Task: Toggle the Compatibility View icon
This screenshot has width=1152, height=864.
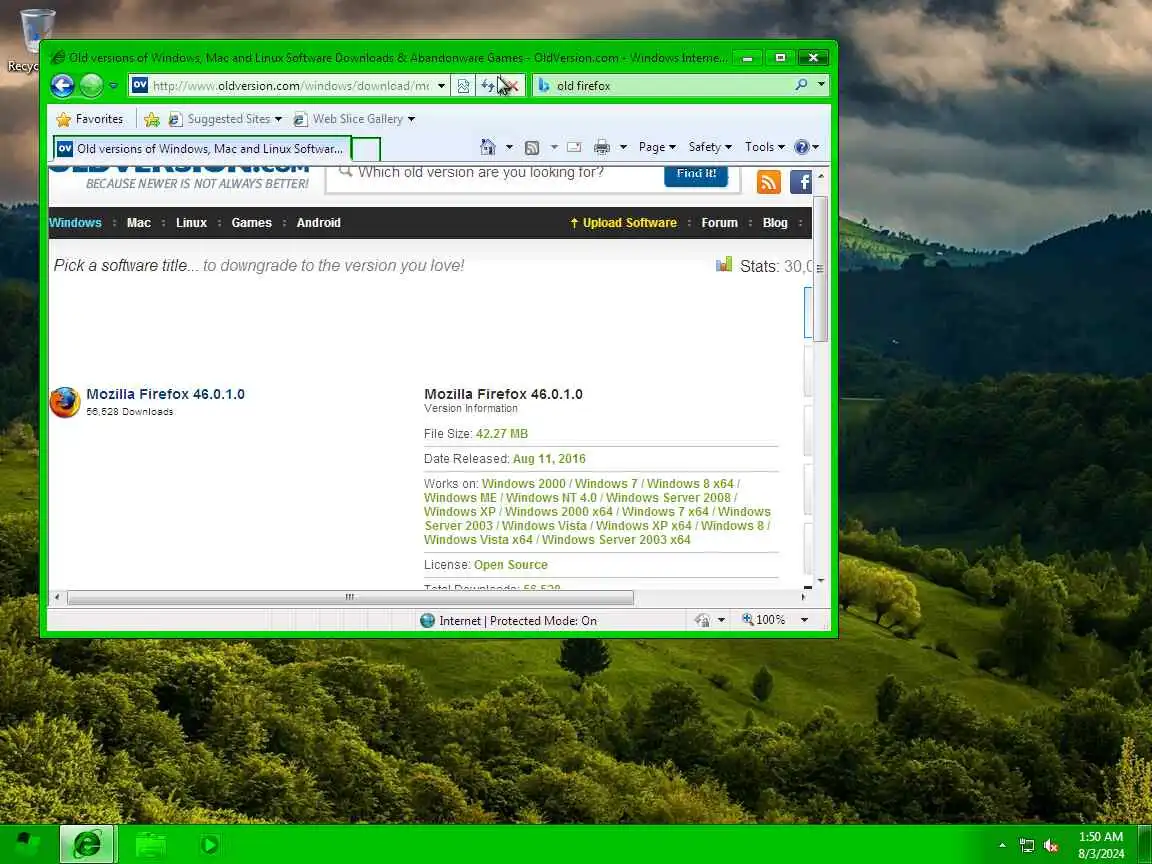Action: [x=464, y=86]
